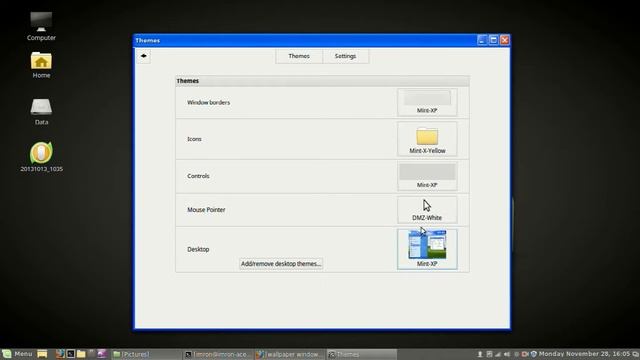Click the rightmost panel corner icon
This screenshot has width=640, height=360.
[x=636, y=354]
